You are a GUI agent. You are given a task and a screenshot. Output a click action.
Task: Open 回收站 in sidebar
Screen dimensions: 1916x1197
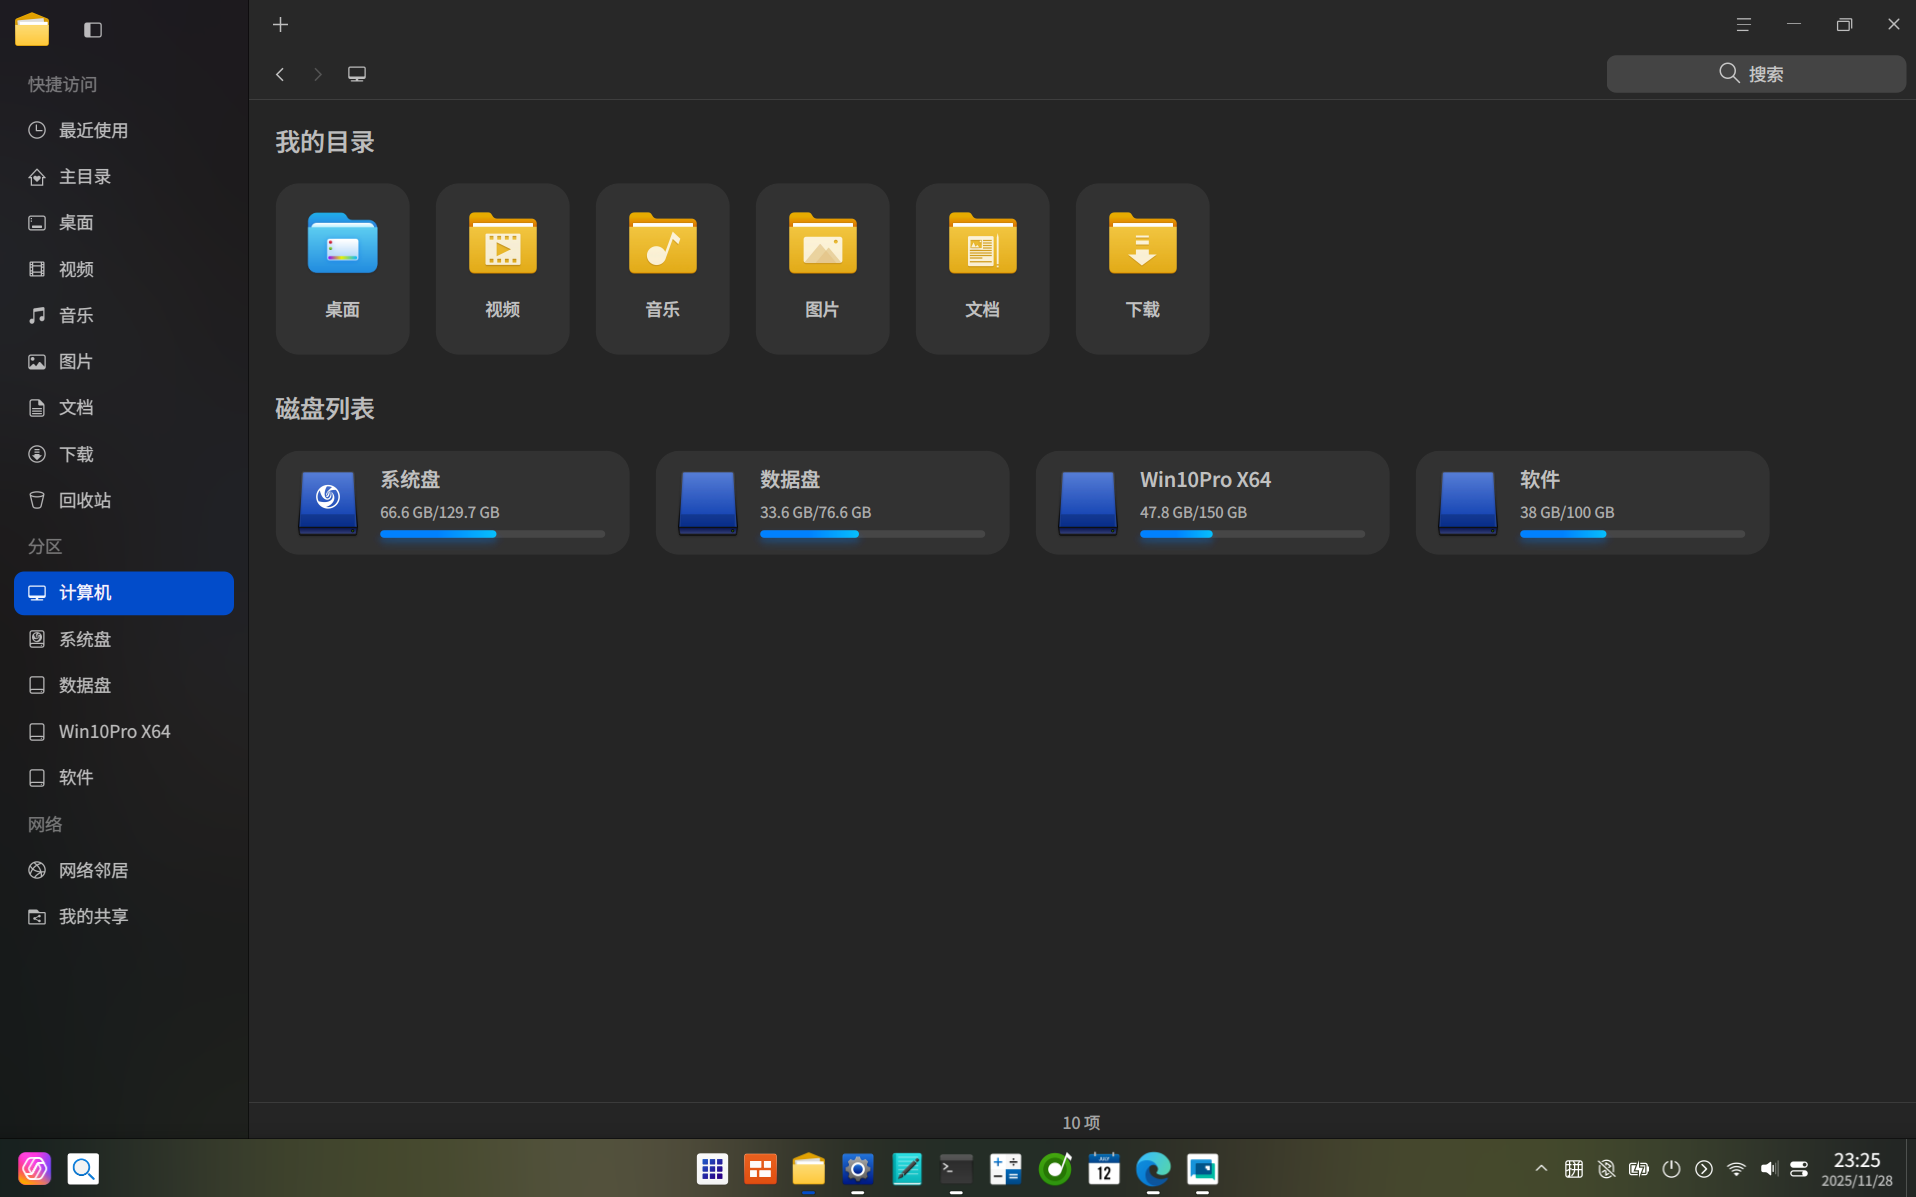point(124,500)
